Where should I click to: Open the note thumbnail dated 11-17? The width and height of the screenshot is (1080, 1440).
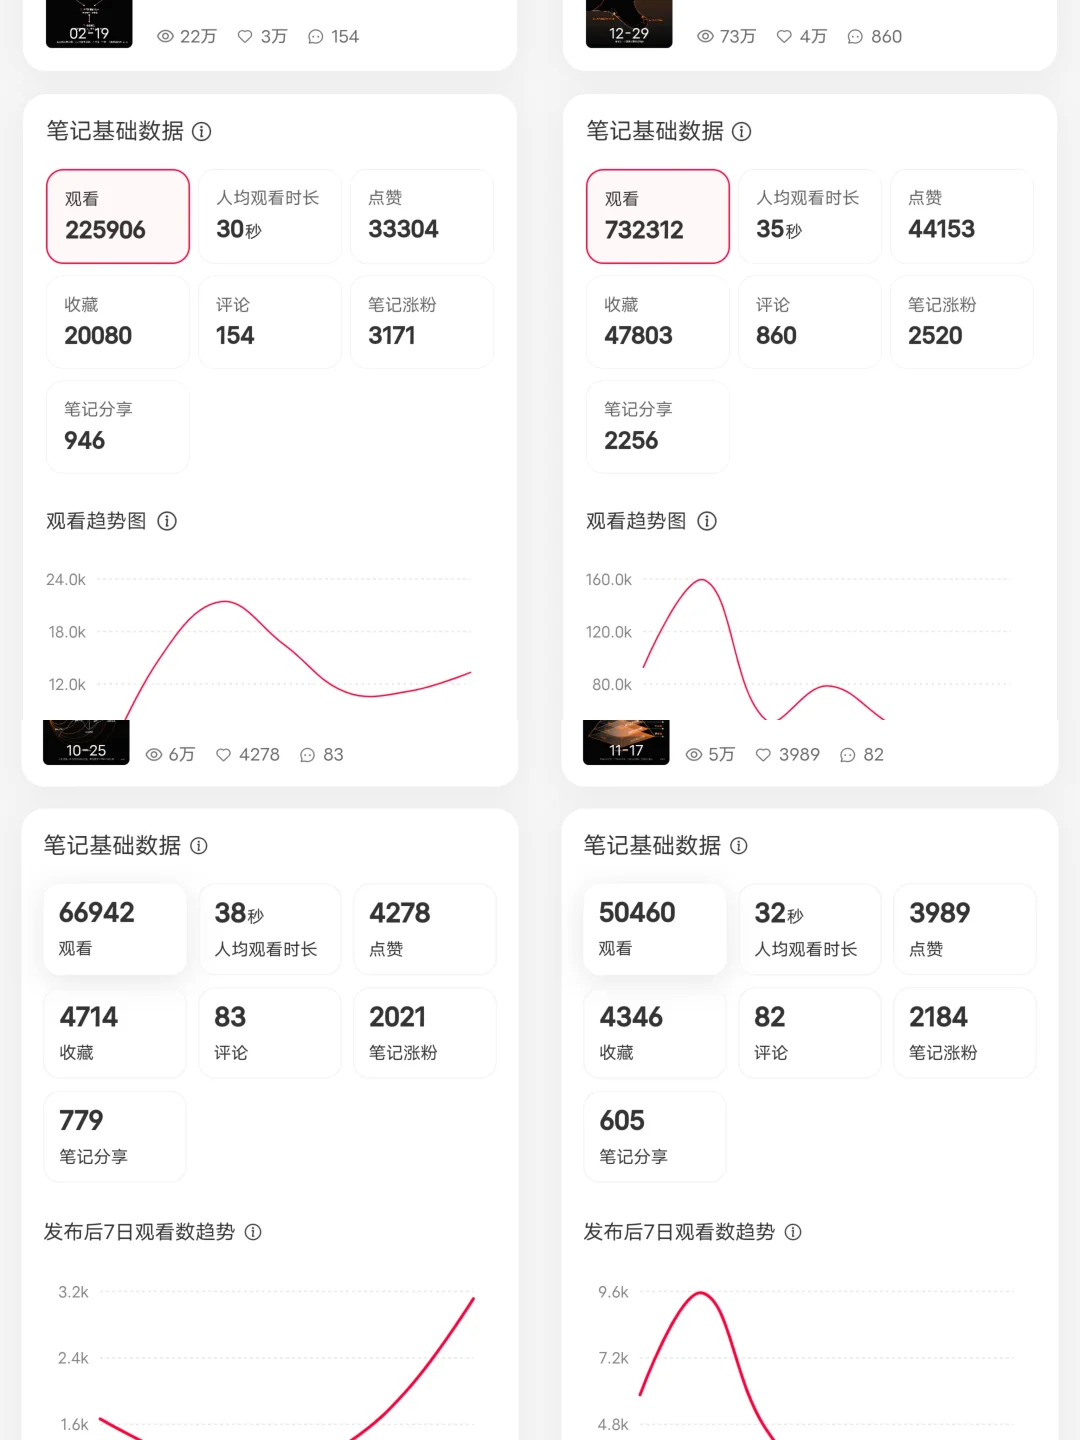626,742
